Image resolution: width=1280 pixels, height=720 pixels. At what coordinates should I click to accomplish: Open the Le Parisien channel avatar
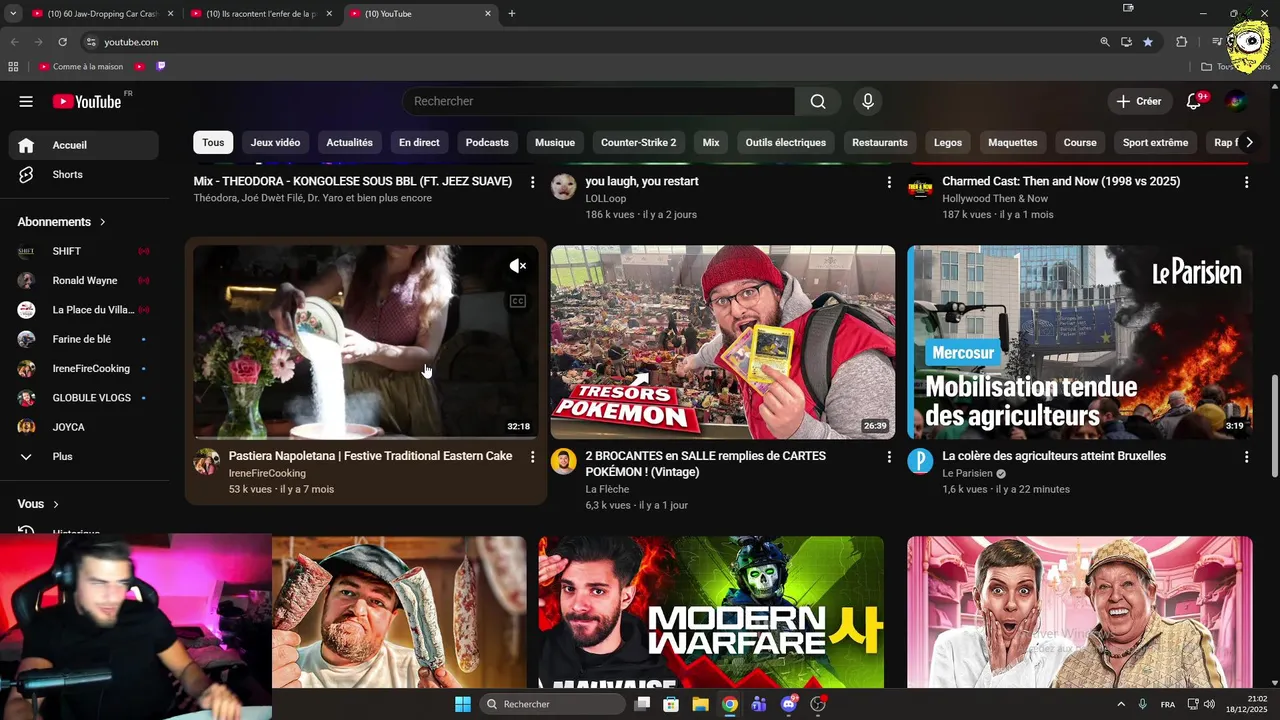[x=920, y=461]
